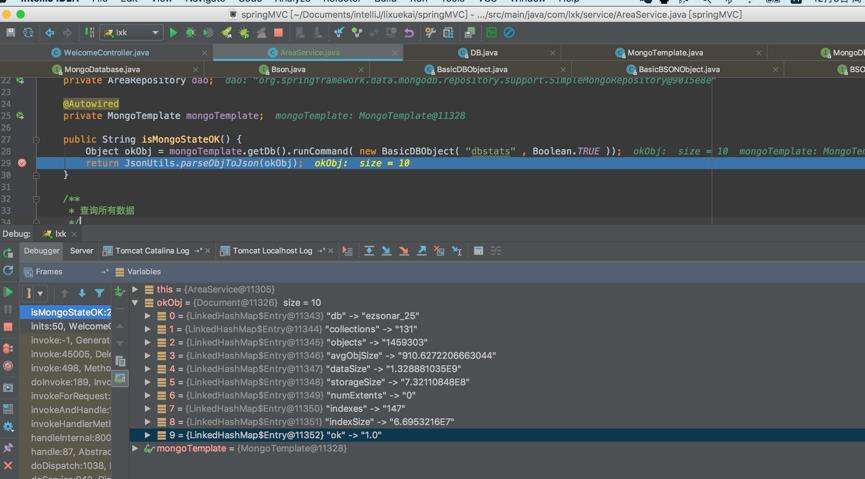865x479 pixels.
Task: Click the Step Into icon
Action: [x=387, y=251]
